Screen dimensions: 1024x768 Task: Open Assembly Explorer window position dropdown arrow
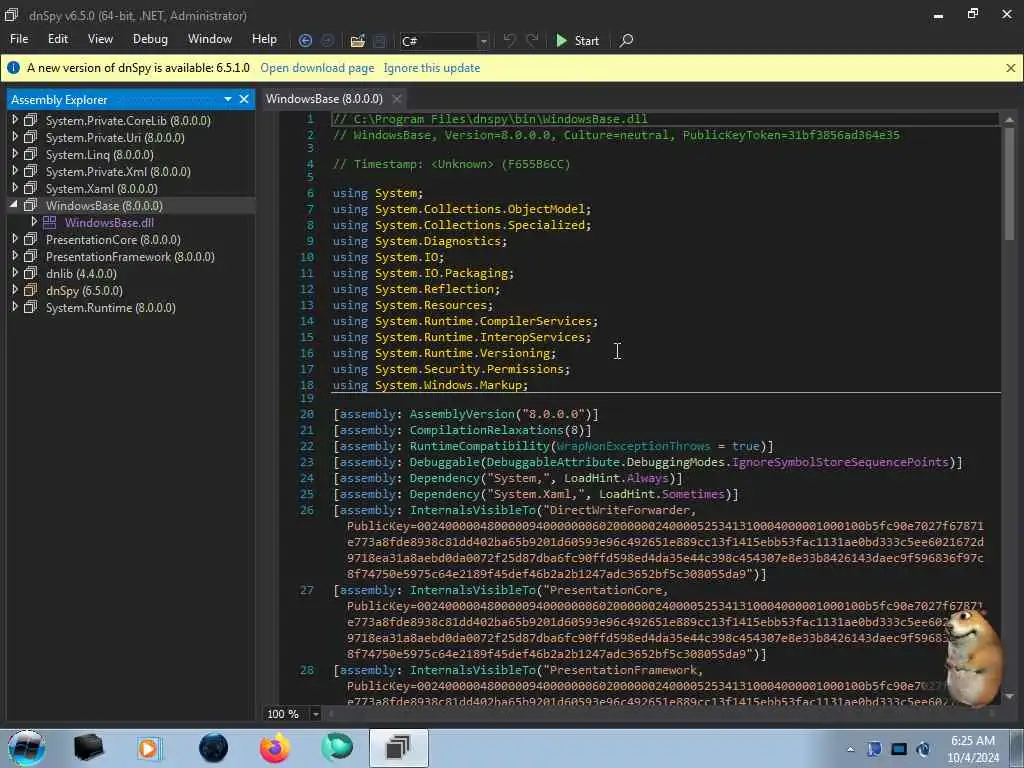click(x=228, y=99)
